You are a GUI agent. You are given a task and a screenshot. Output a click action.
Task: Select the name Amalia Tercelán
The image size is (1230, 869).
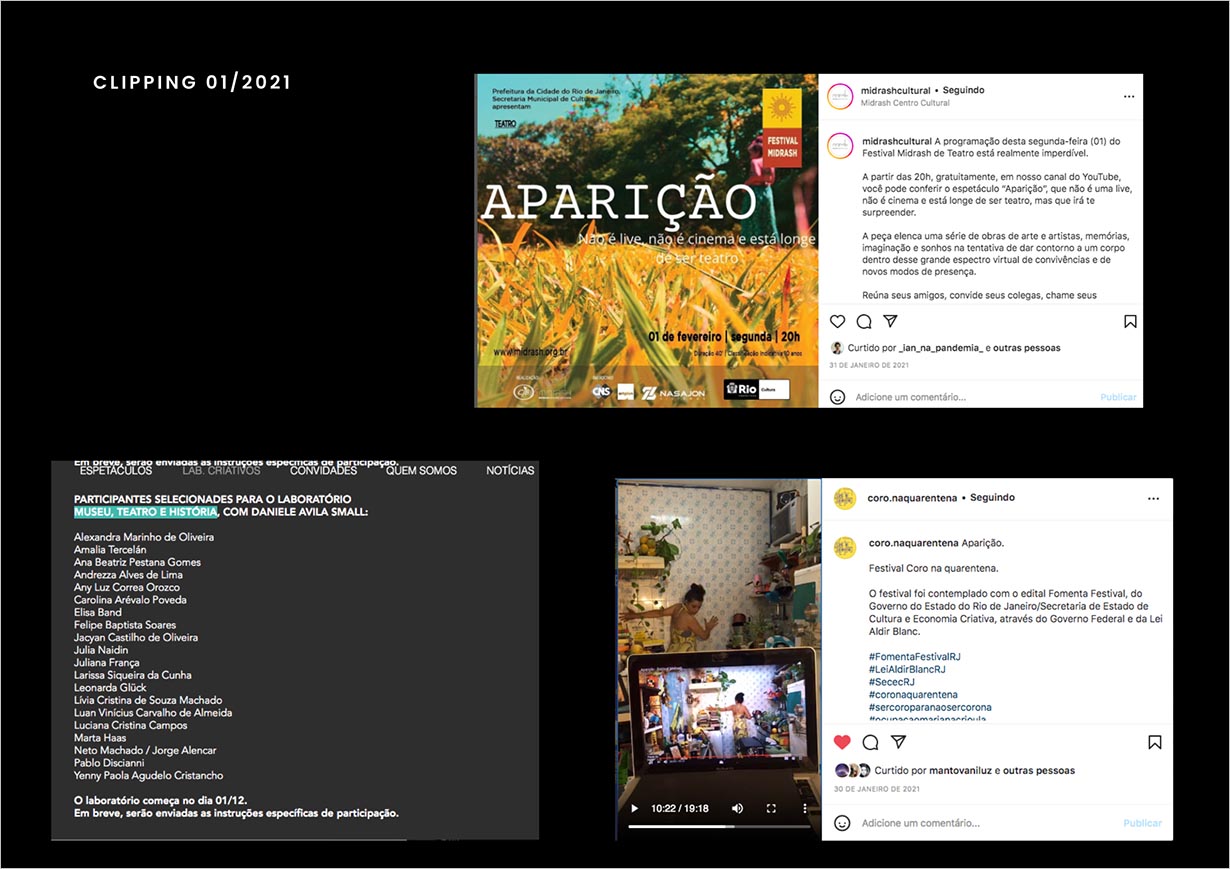pos(110,550)
